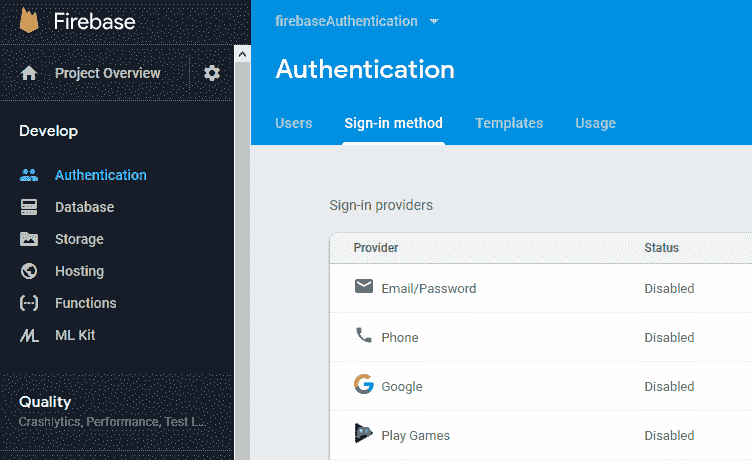The width and height of the screenshot is (752, 460).
Task: Click Disabled status for Phone
Action: (x=669, y=338)
